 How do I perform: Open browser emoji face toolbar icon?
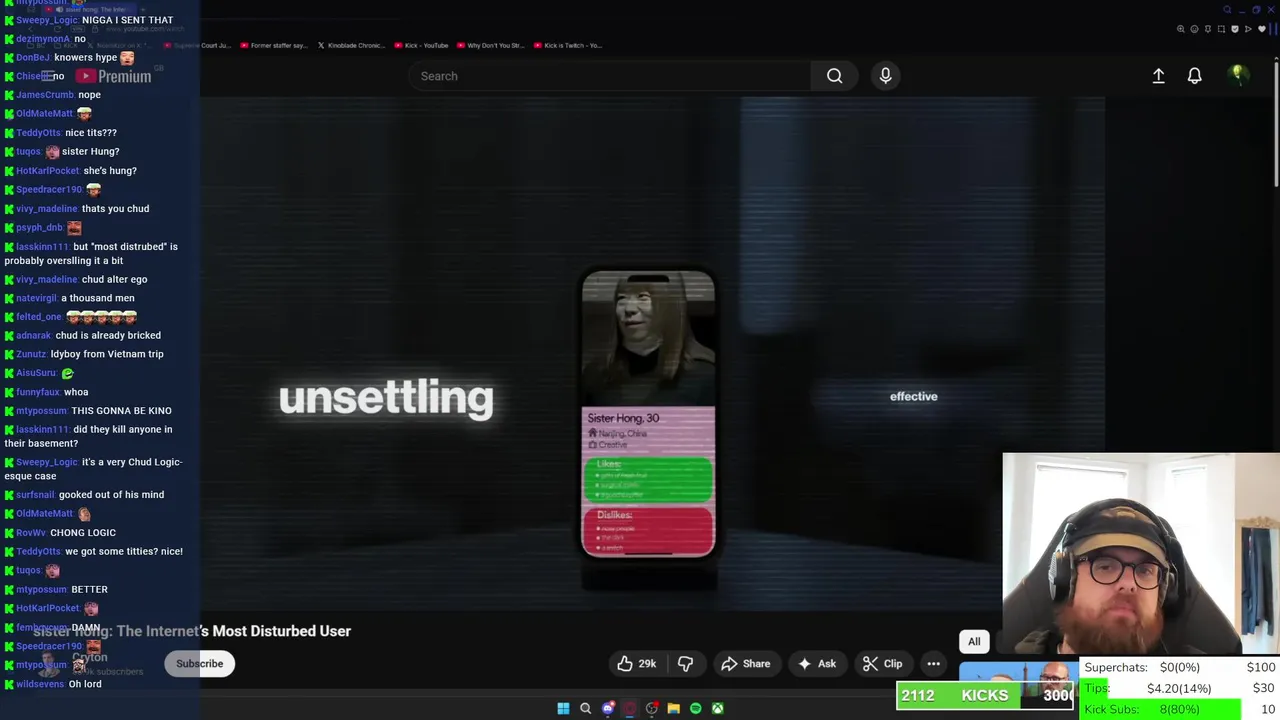pyautogui.click(x=1194, y=29)
